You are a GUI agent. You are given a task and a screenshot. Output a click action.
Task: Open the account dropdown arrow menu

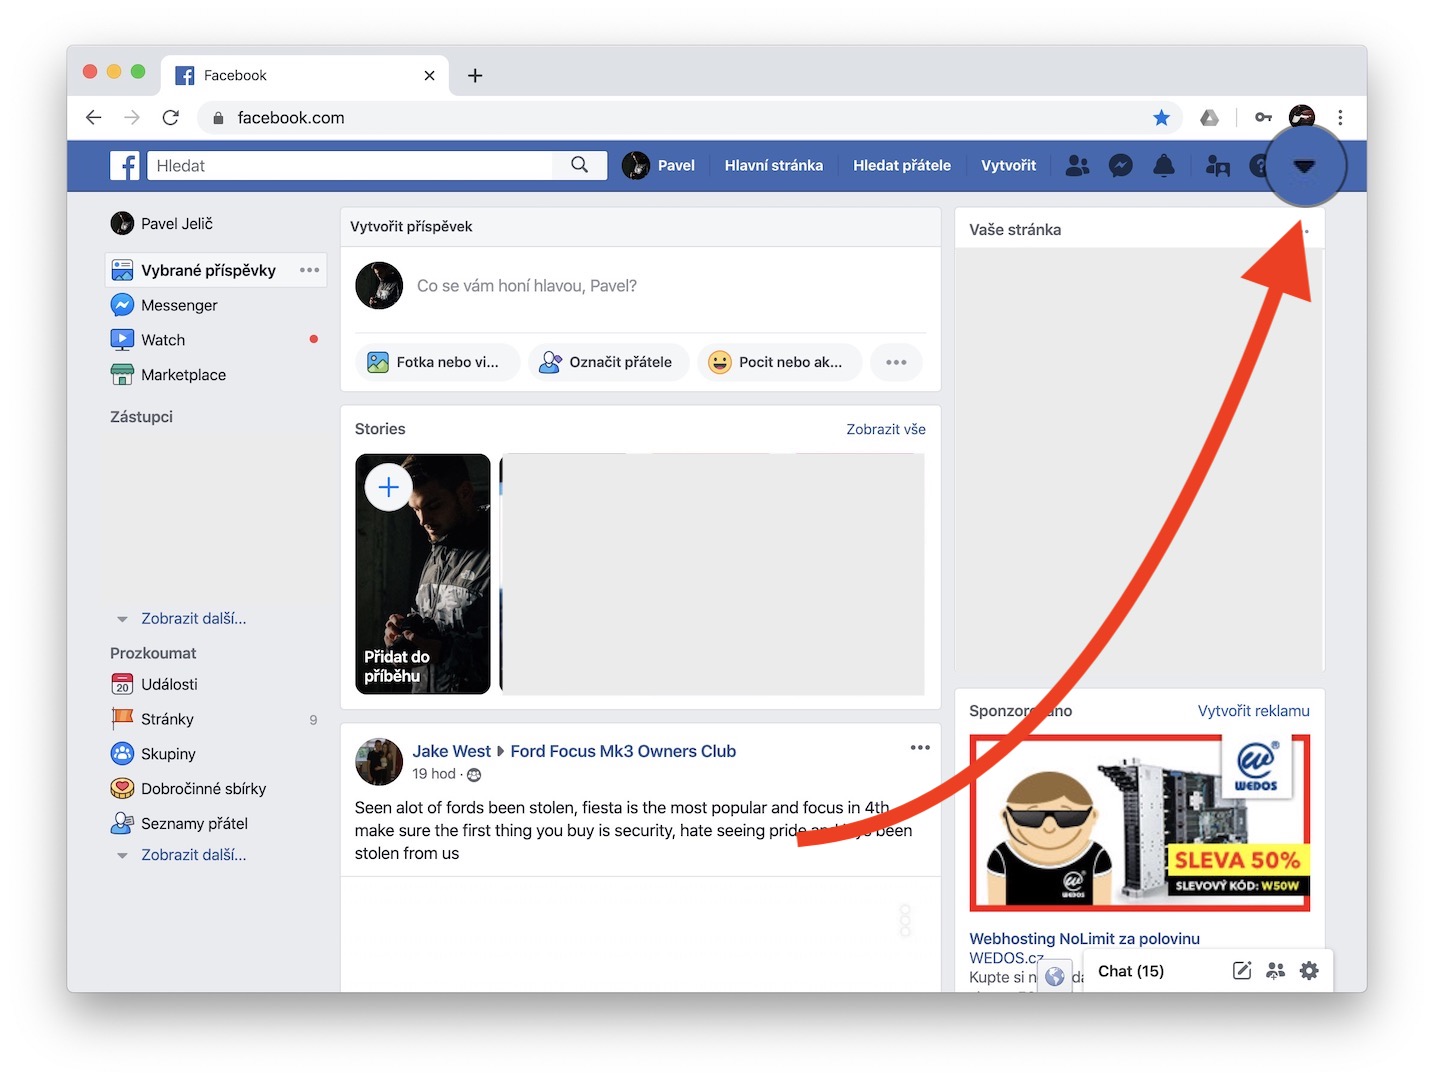point(1304,166)
